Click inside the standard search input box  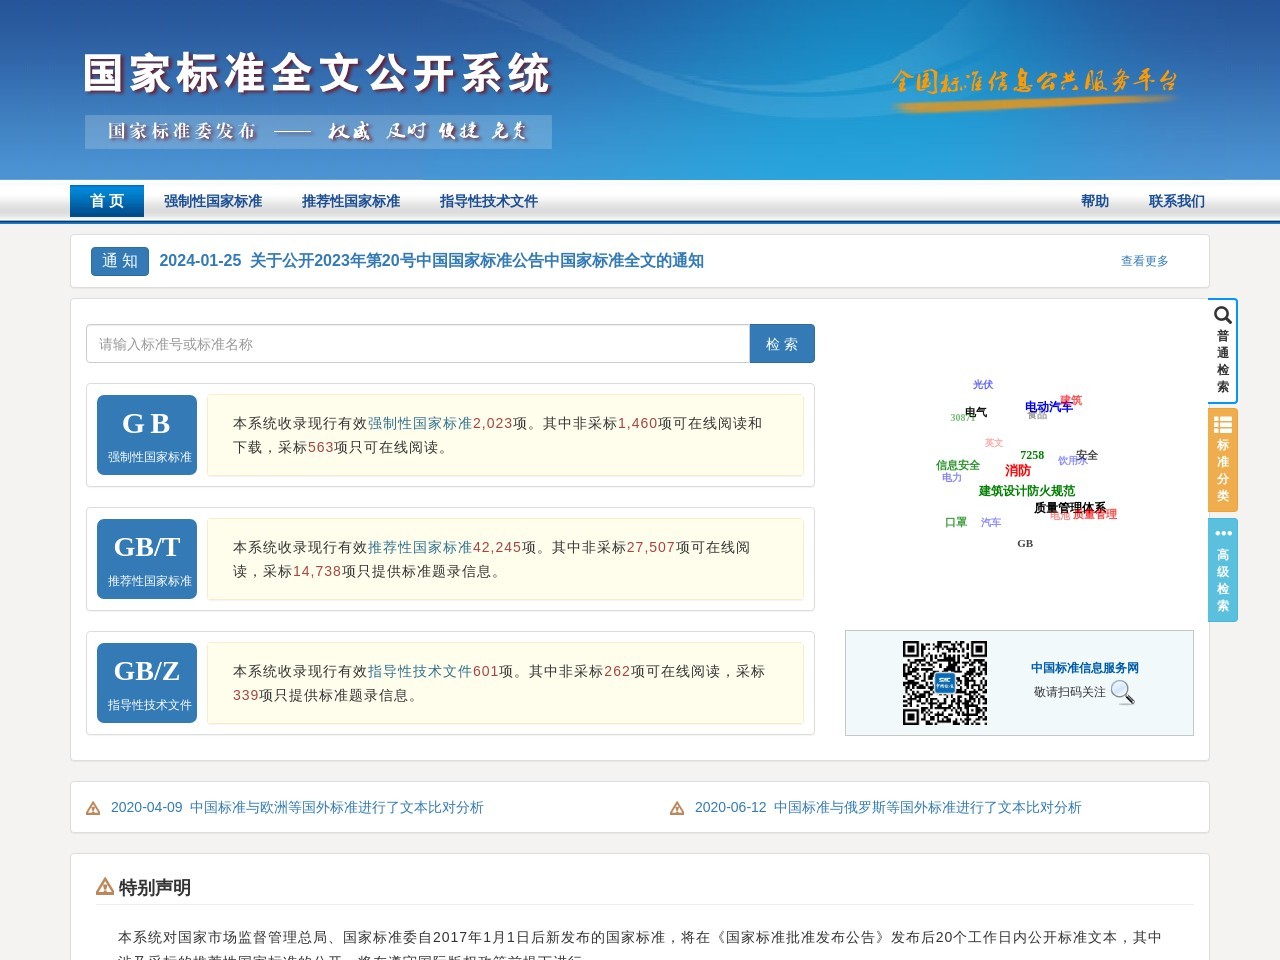coord(418,343)
